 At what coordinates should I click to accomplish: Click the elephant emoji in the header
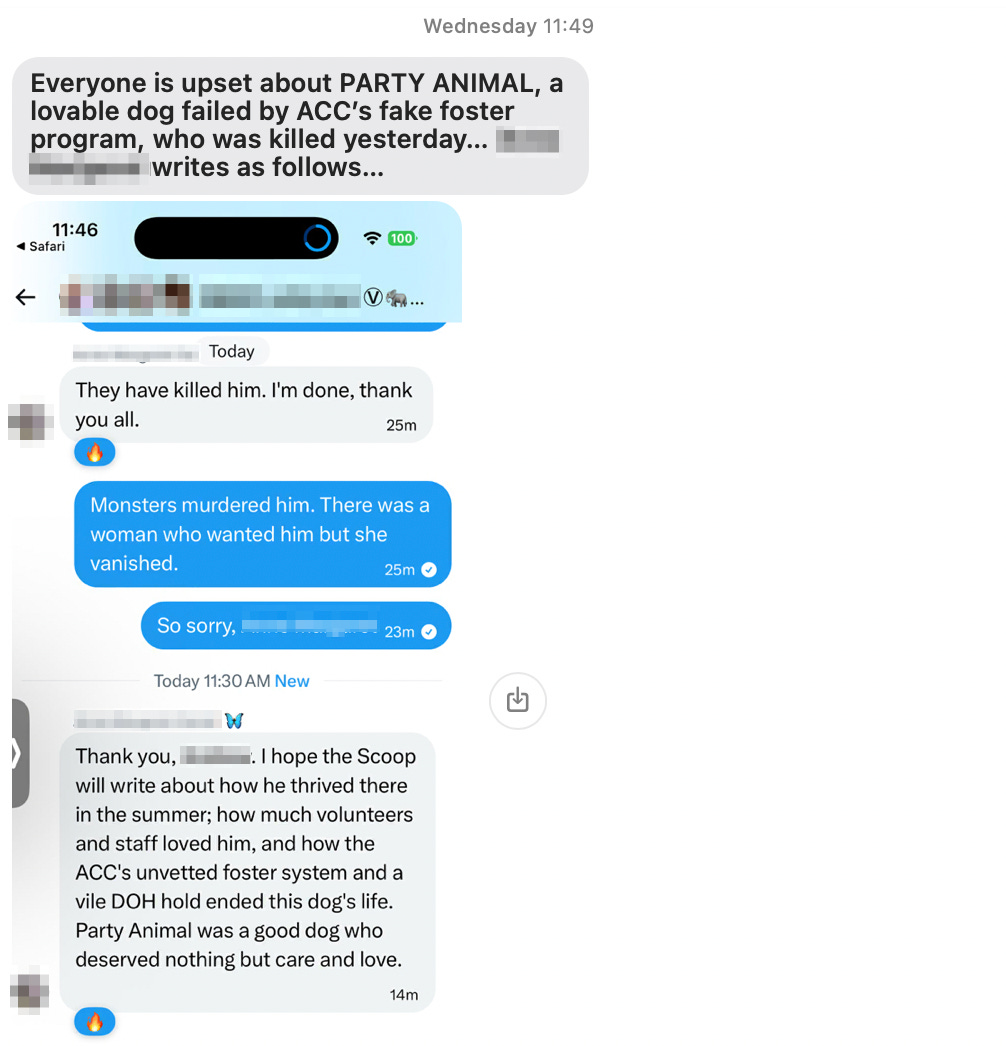point(397,298)
